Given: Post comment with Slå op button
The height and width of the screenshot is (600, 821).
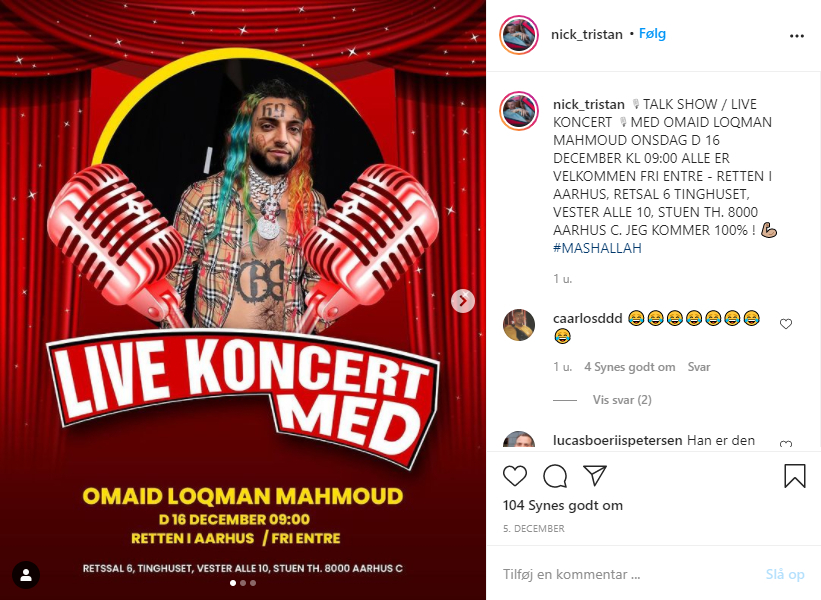Looking at the screenshot, I should (x=784, y=574).
